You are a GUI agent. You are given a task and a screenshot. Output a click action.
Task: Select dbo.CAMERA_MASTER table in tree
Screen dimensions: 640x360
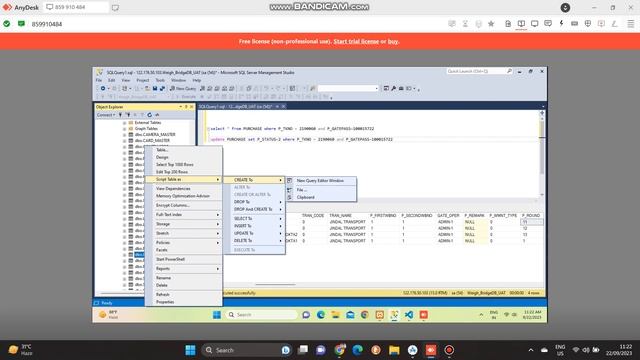coord(155,135)
